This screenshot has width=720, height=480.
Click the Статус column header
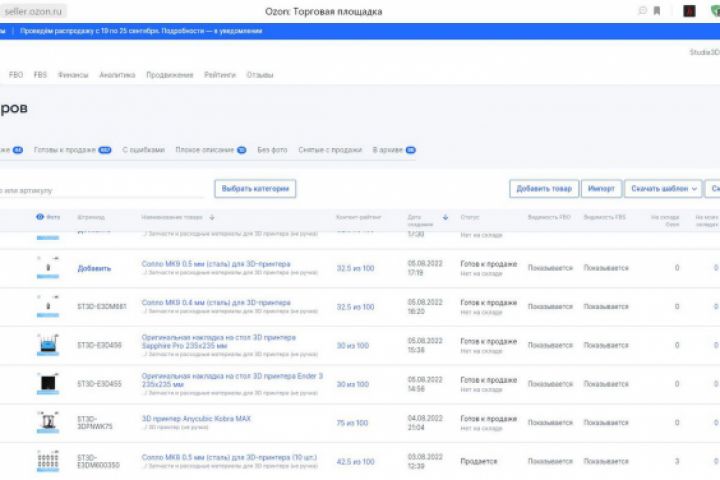470,217
